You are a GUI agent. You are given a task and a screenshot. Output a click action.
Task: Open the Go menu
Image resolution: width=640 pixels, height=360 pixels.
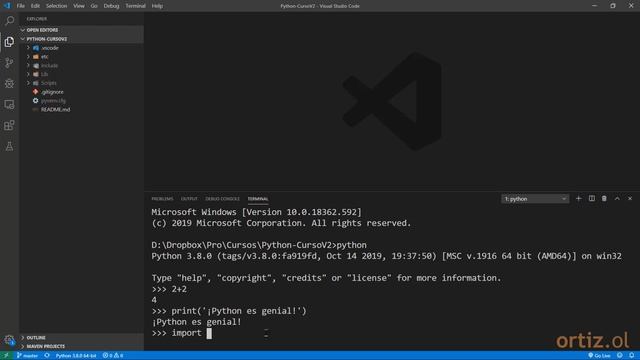point(94,6)
